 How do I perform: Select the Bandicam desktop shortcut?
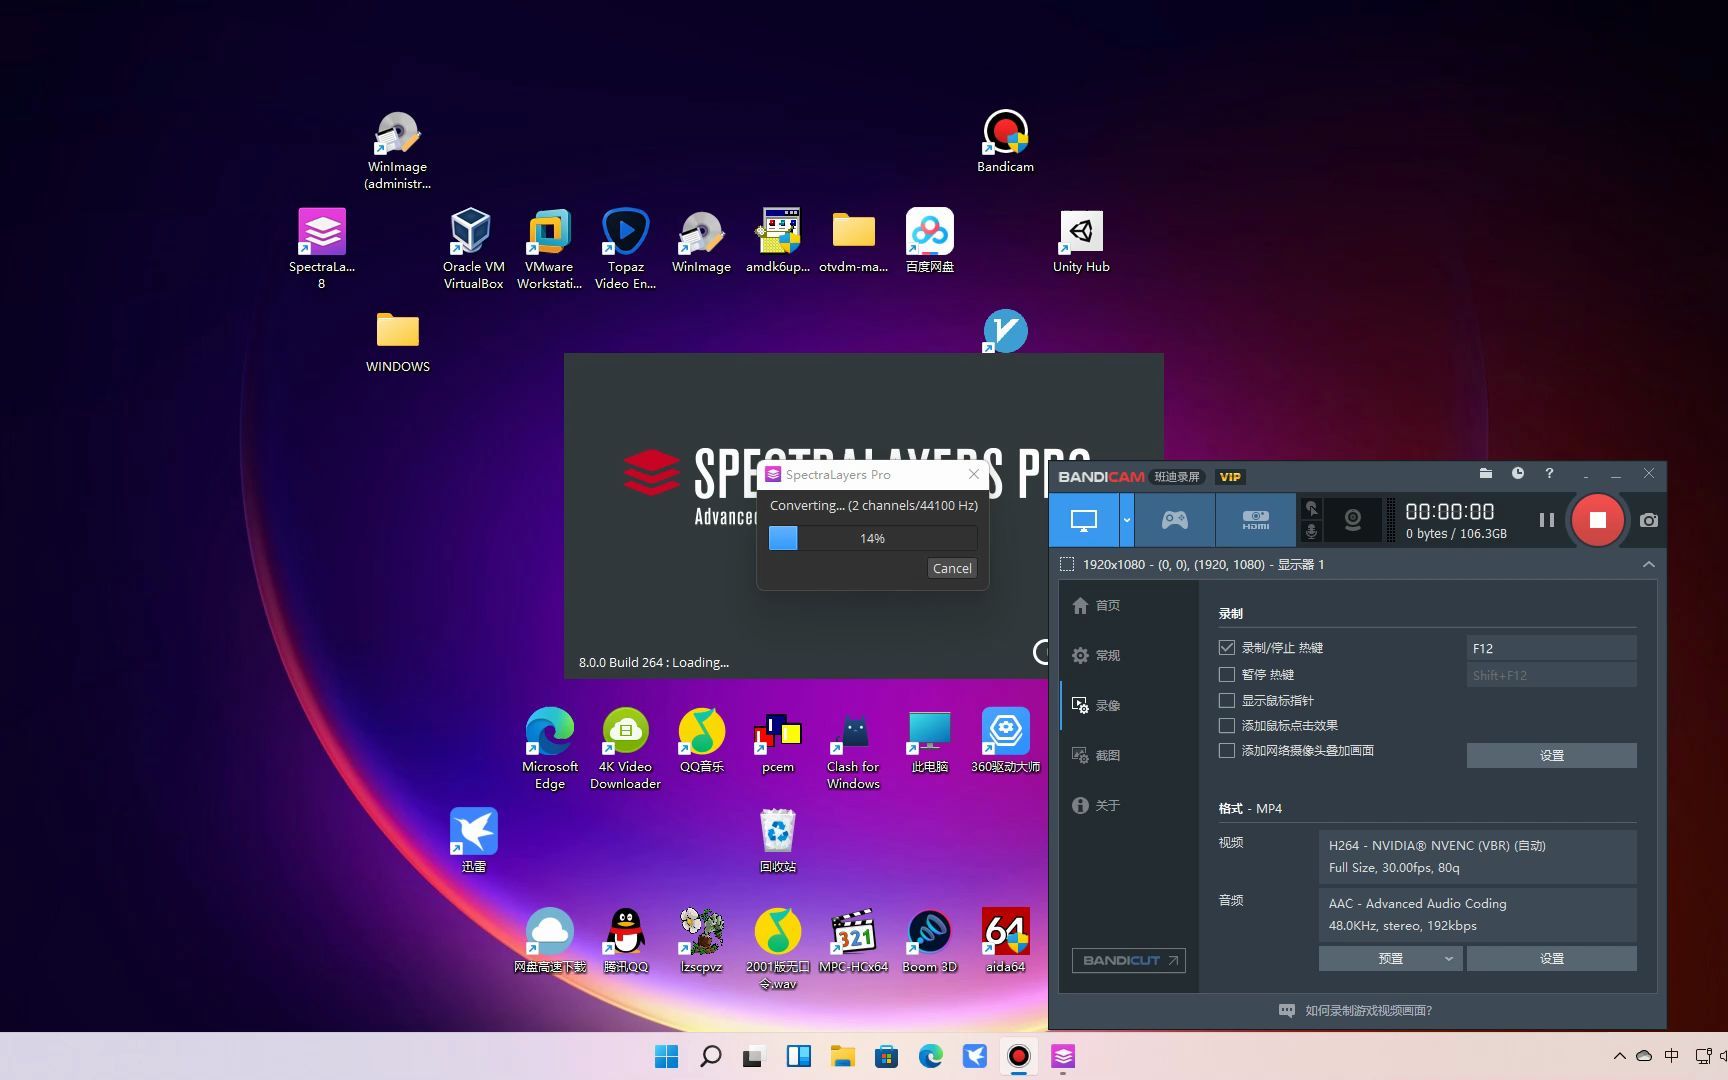tap(1005, 141)
